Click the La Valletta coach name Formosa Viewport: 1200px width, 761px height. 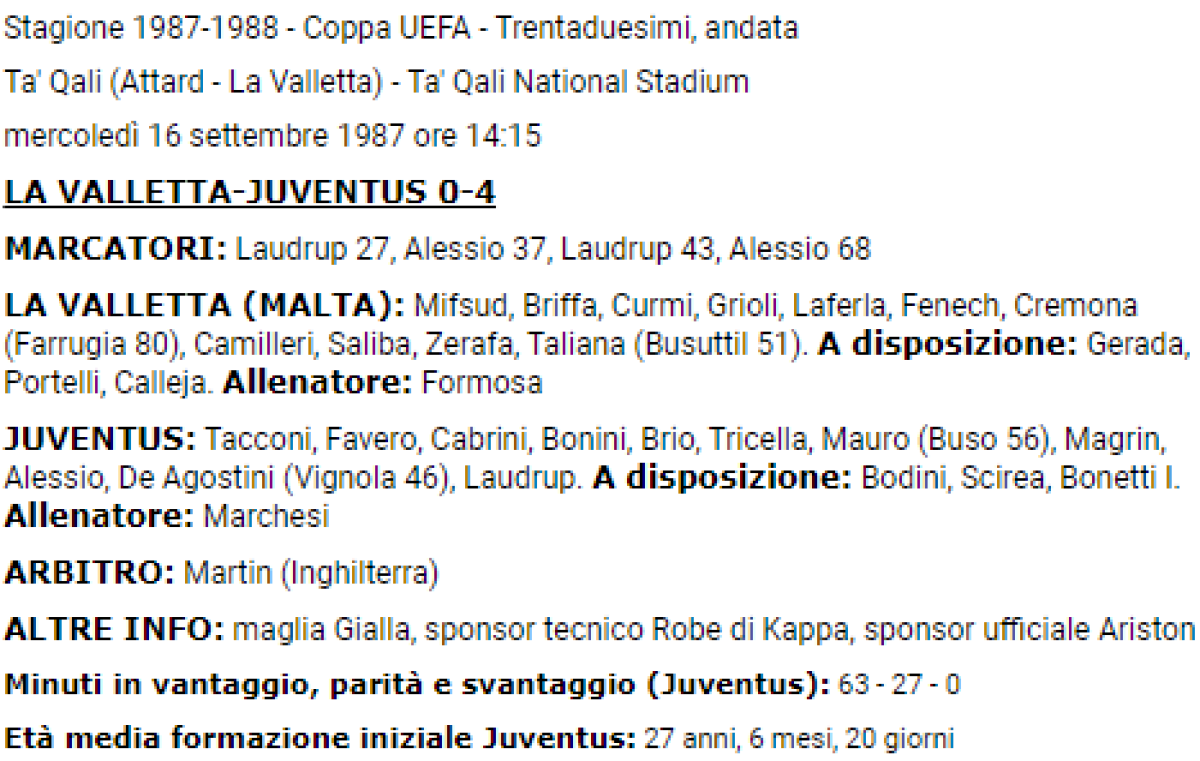point(482,384)
